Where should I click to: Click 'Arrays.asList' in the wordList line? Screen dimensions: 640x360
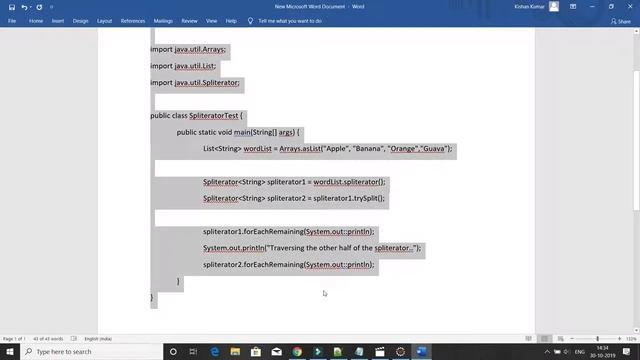pos(300,149)
